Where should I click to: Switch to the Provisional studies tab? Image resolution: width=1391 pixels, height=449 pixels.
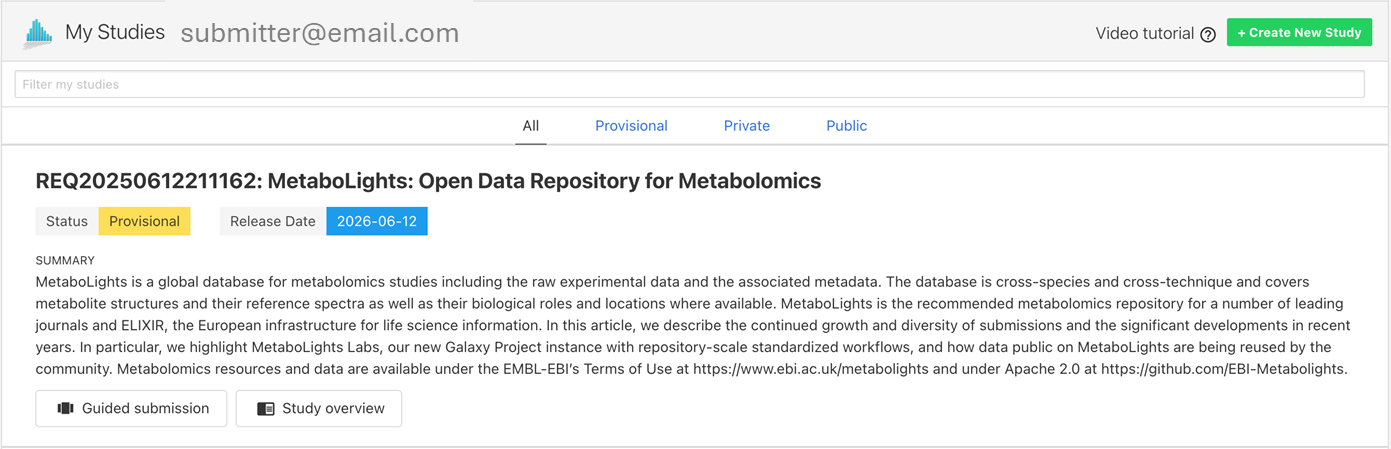click(631, 126)
